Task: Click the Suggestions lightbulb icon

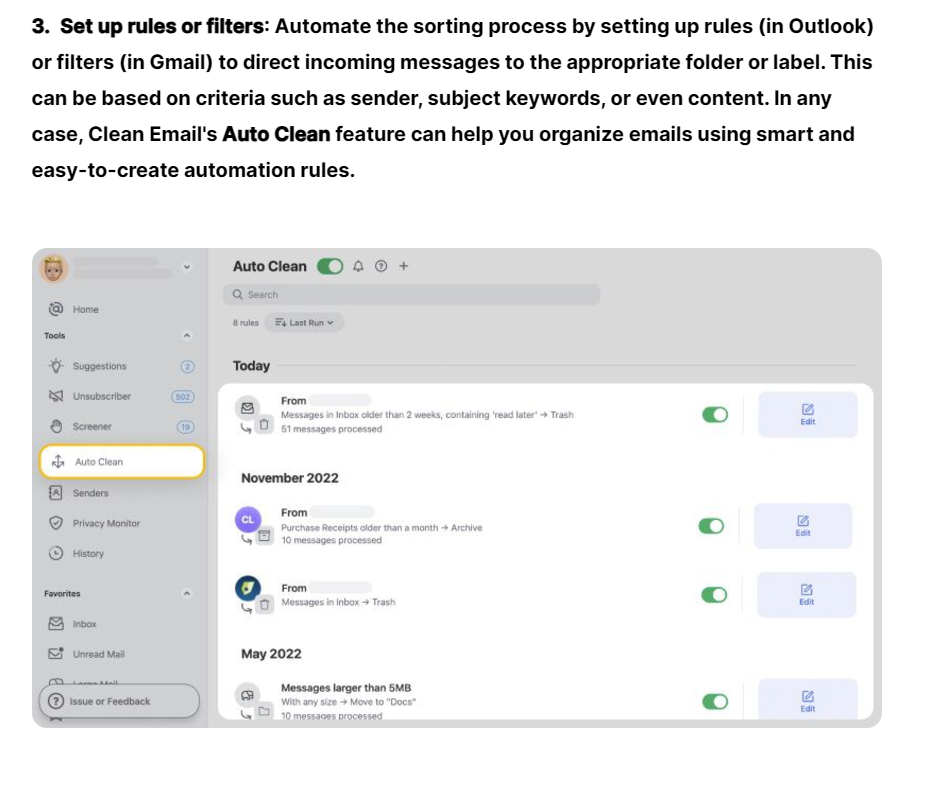Action: [56, 366]
